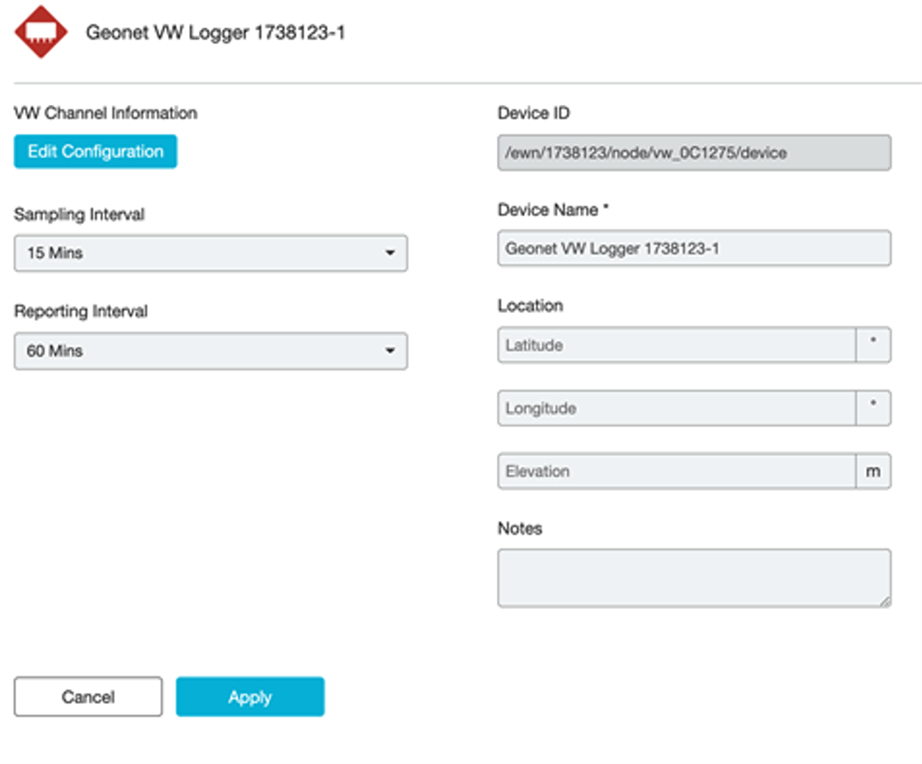The height and width of the screenshot is (764, 922).
Task: Click the Geonet VW Logger 1738123-1 title
Action: click(215, 33)
